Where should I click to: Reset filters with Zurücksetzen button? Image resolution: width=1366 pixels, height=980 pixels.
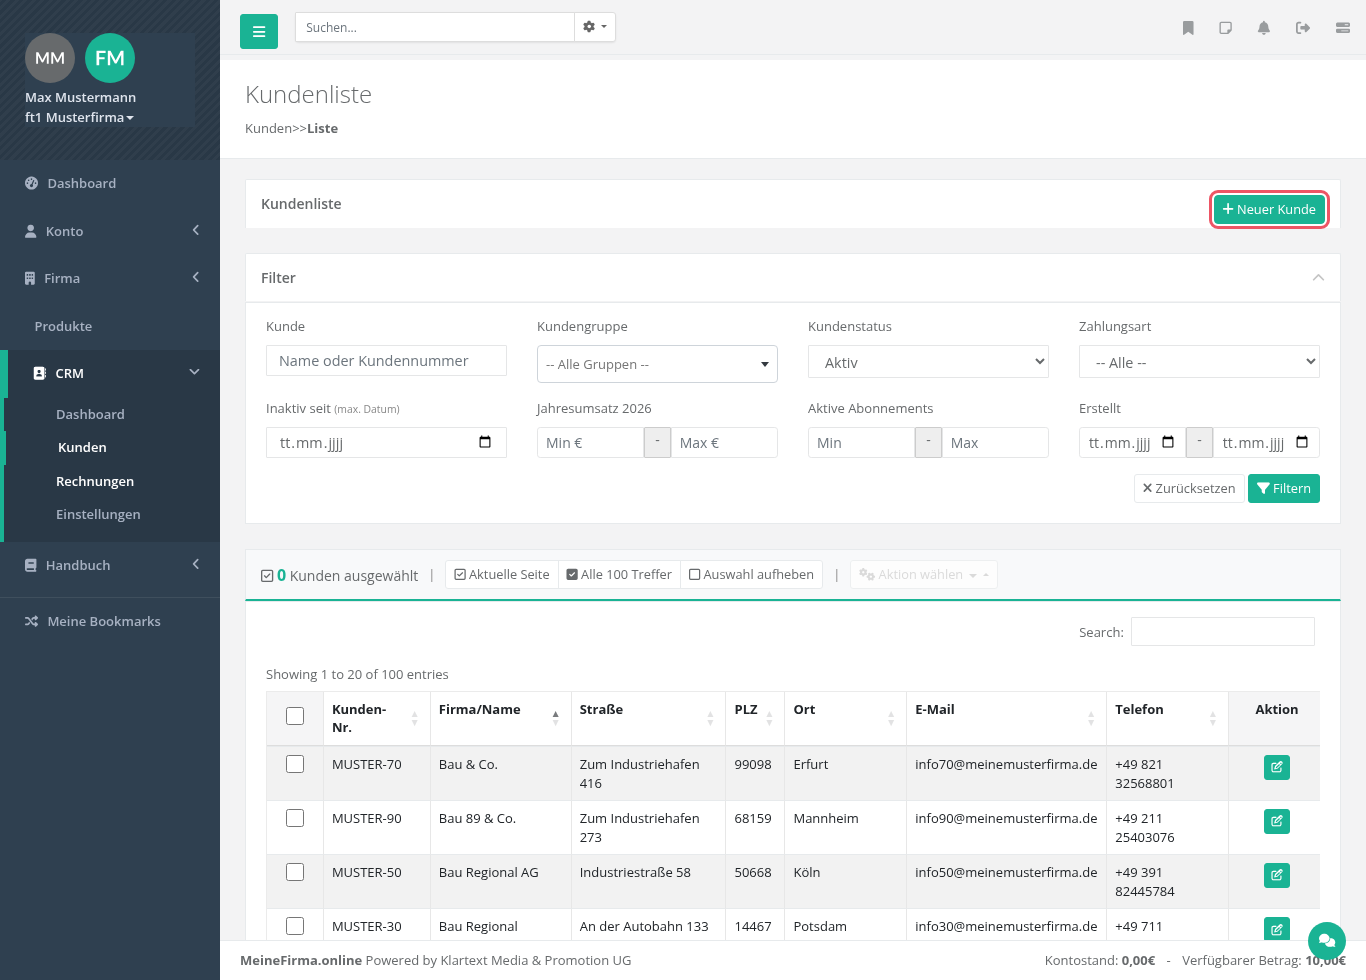(x=1189, y=488)
